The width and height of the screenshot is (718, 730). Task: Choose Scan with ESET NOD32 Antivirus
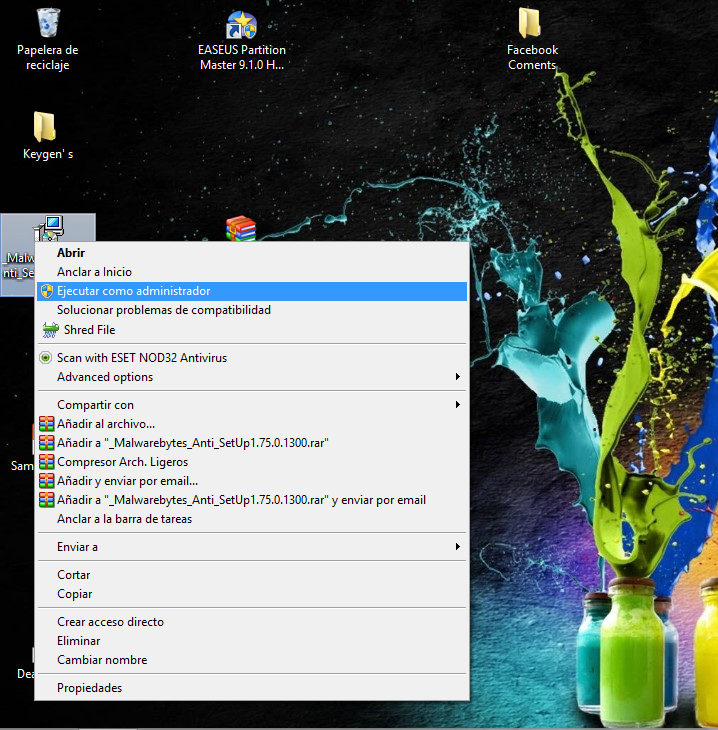[252, 358]
